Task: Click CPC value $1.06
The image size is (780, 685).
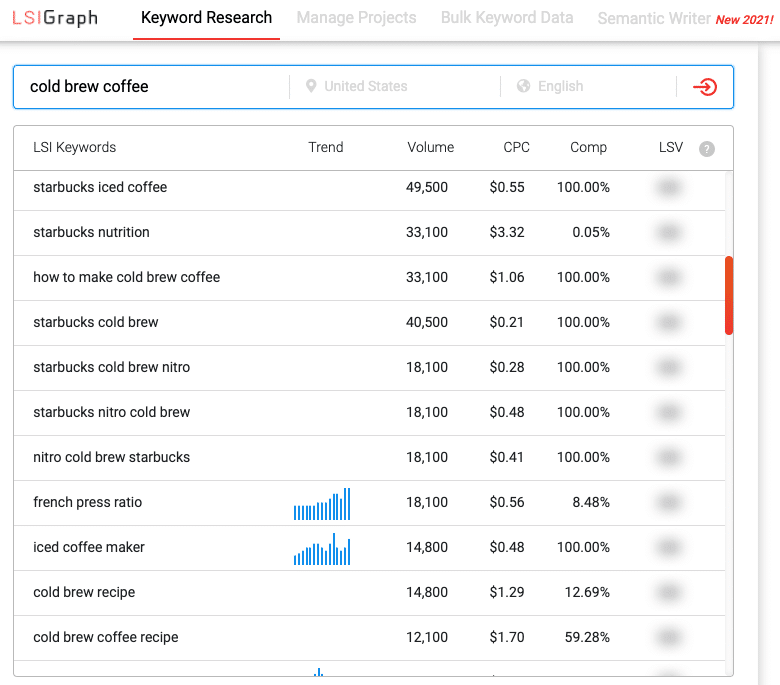Action: (x=507, y=277)
